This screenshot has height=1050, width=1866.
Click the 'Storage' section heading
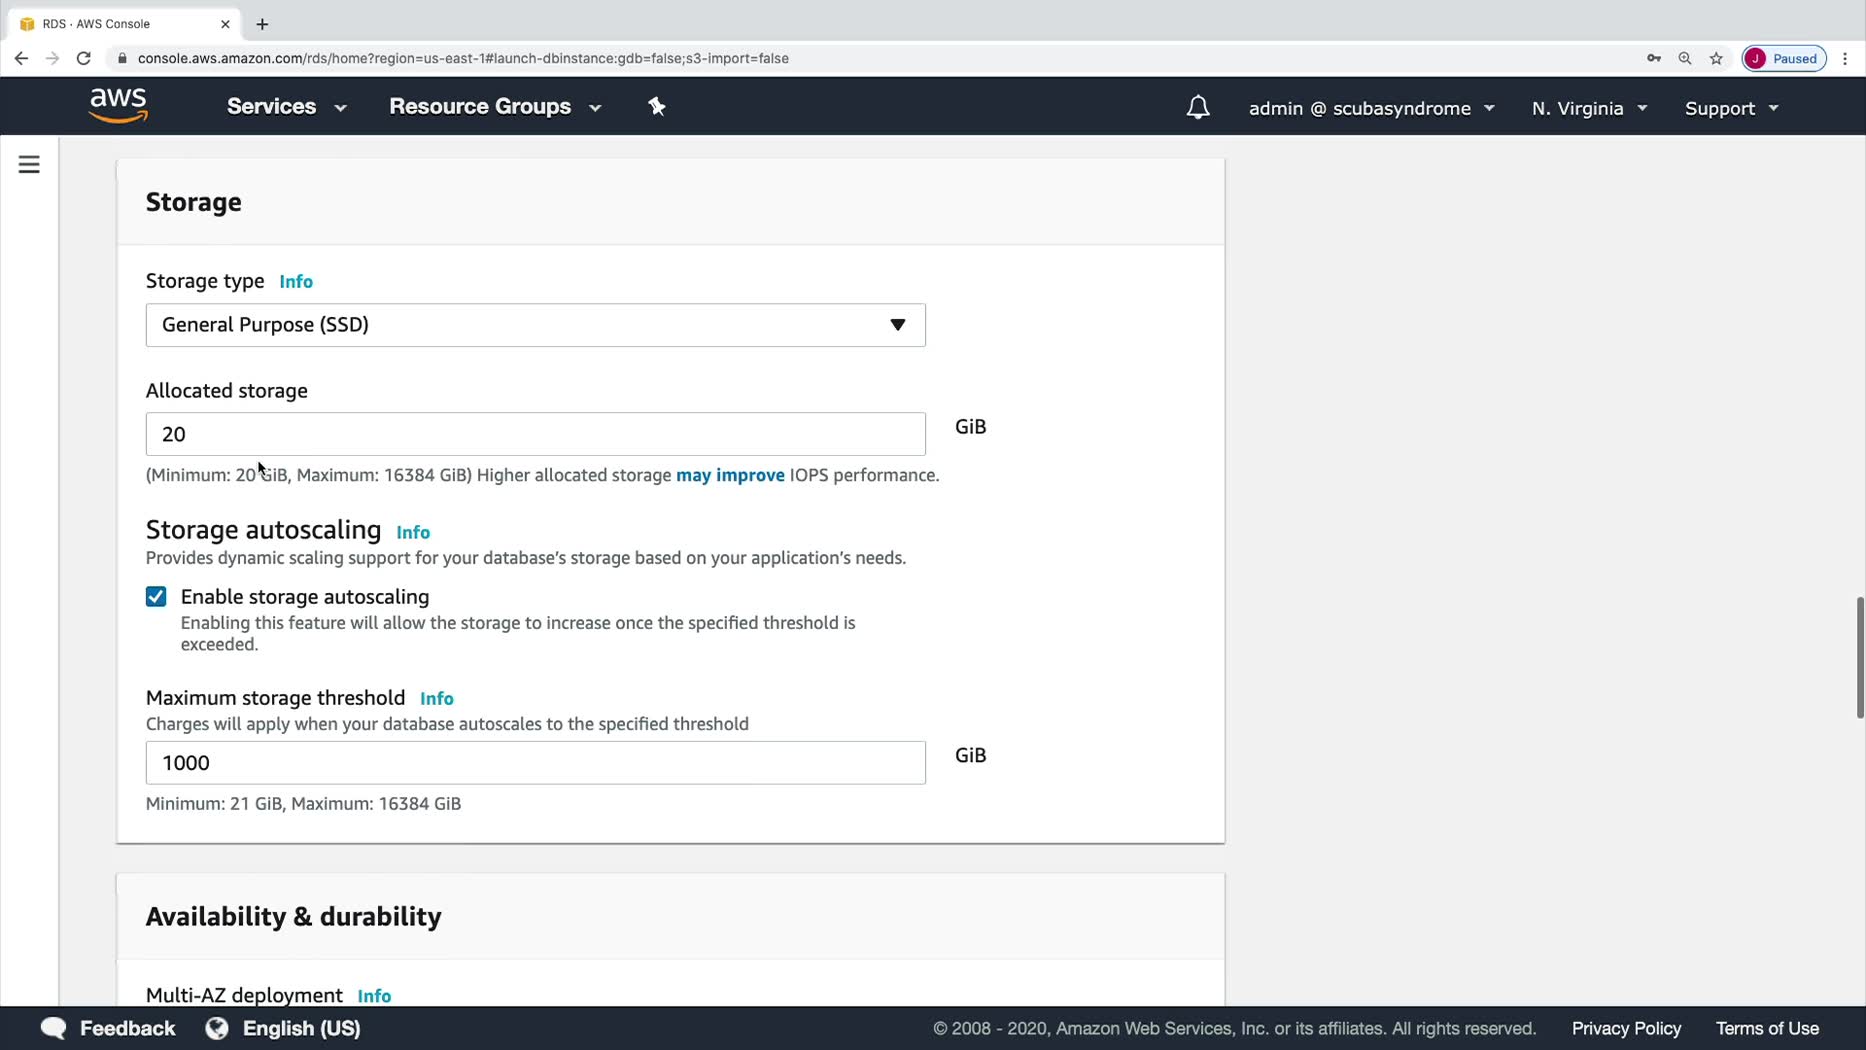(x=194, y=202)
